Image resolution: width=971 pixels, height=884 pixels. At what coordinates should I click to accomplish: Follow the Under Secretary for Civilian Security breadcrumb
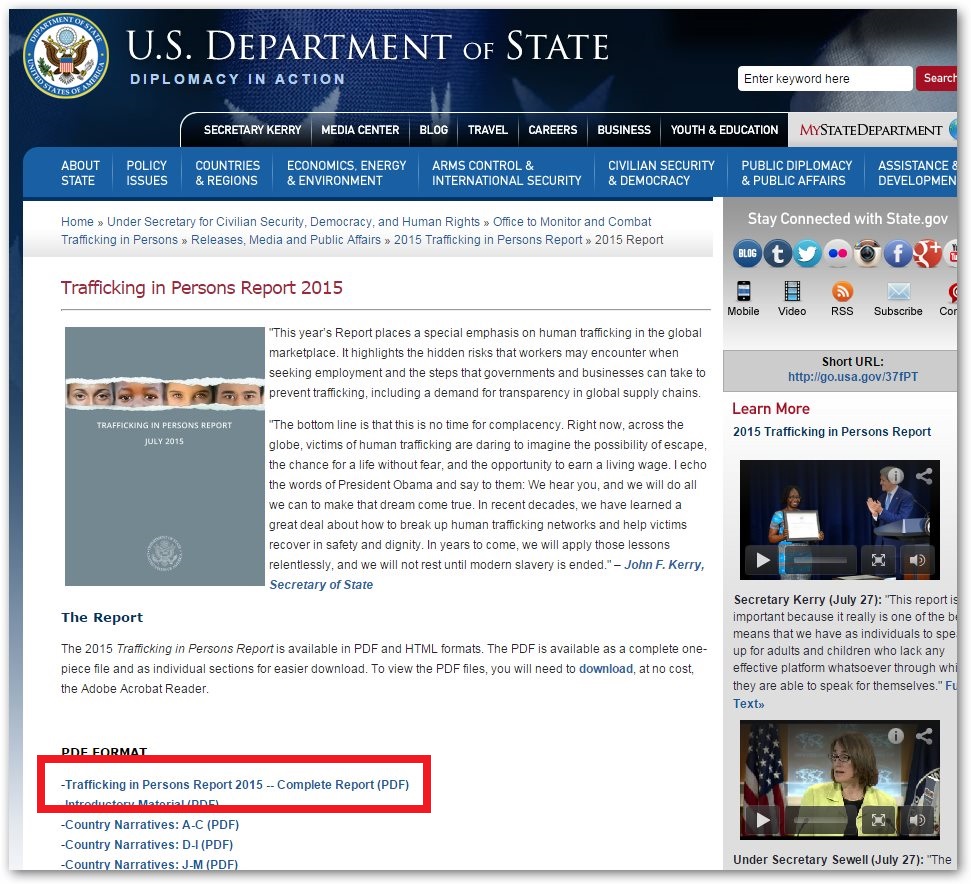pyautogui.click(x=293, y=222)
